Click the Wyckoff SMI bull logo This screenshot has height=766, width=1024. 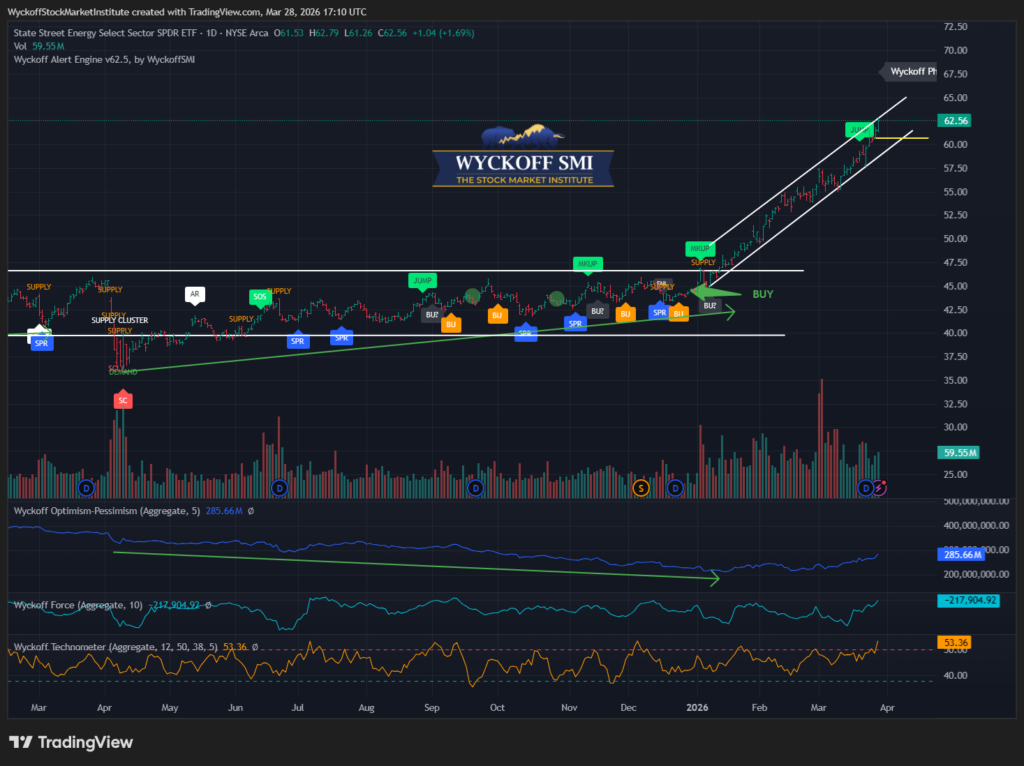523,138
